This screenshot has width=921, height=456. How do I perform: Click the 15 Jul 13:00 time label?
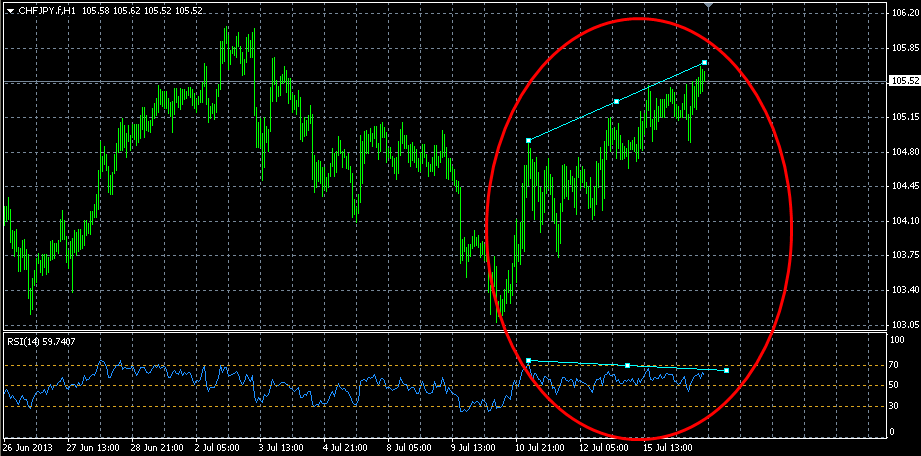[x=670, y=448]
